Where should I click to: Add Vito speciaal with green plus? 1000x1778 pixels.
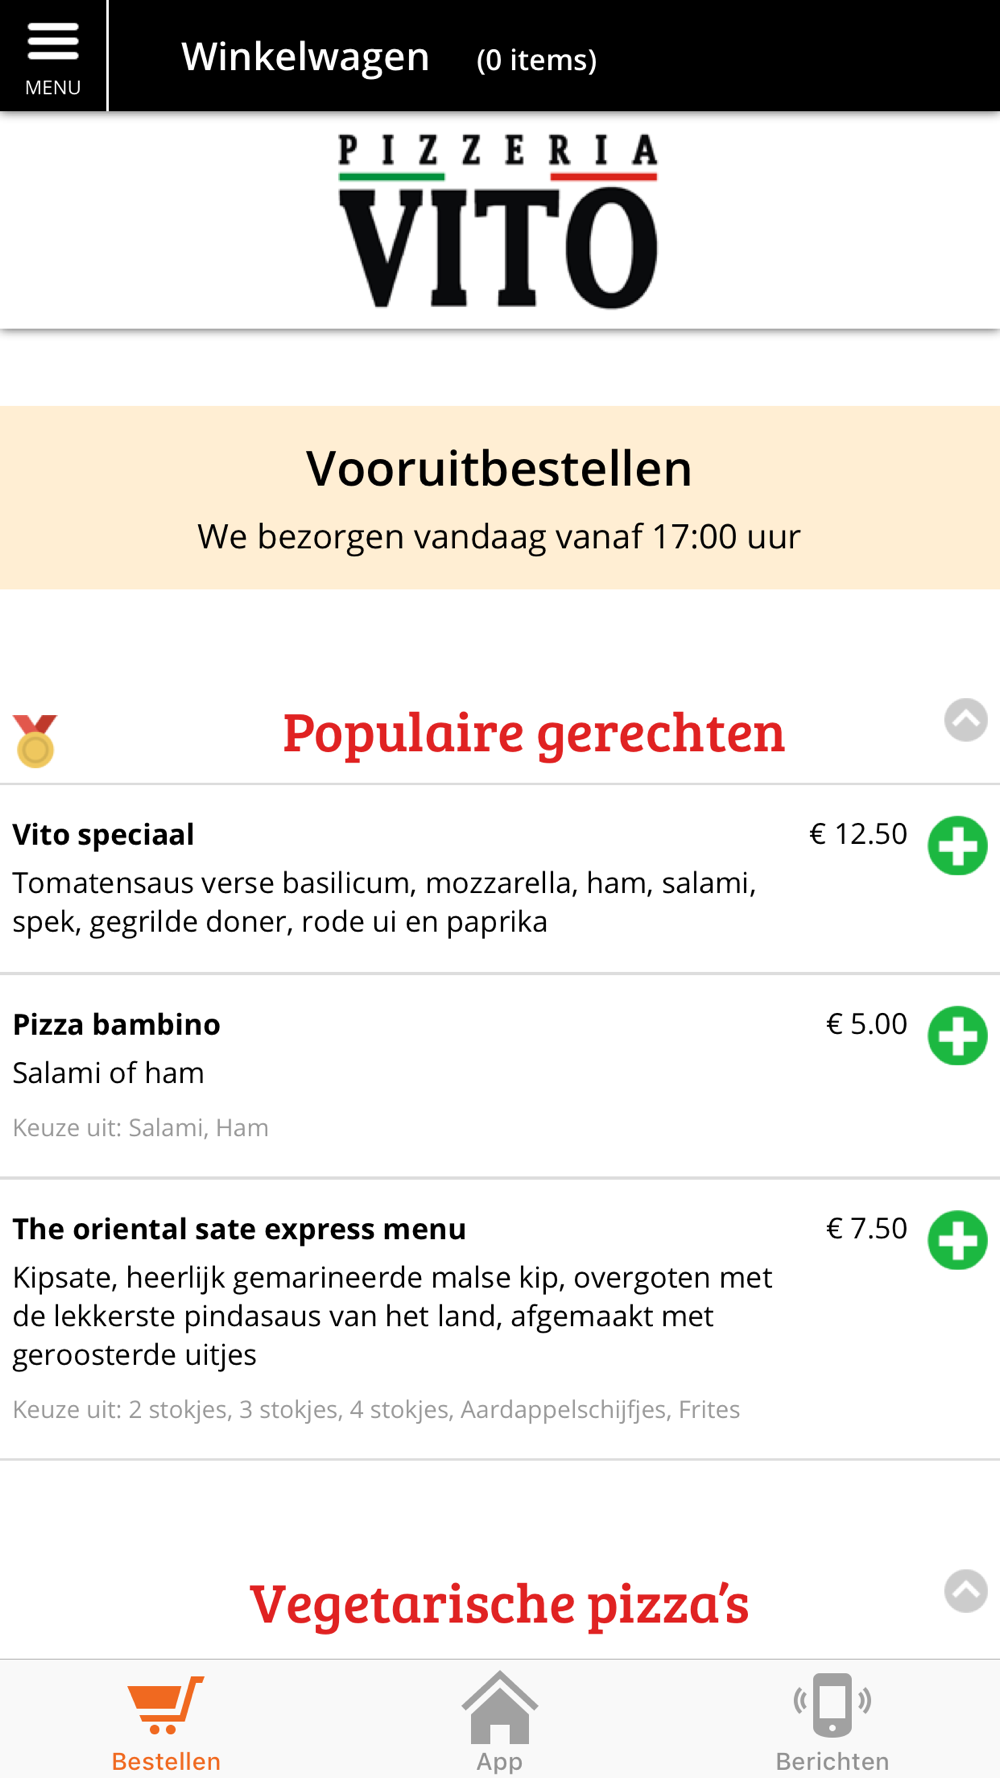point(957,846)
